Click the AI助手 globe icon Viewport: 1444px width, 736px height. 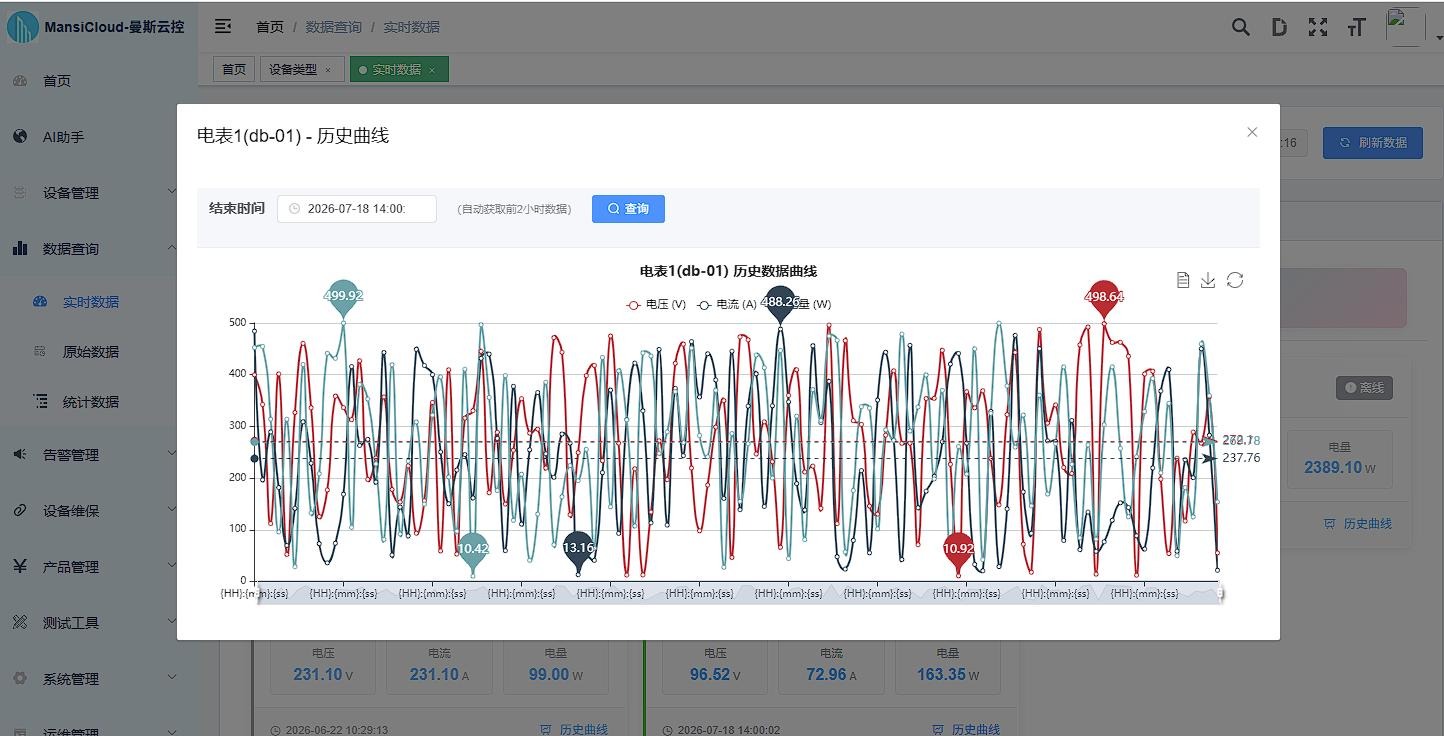click(x=20, y=137)
